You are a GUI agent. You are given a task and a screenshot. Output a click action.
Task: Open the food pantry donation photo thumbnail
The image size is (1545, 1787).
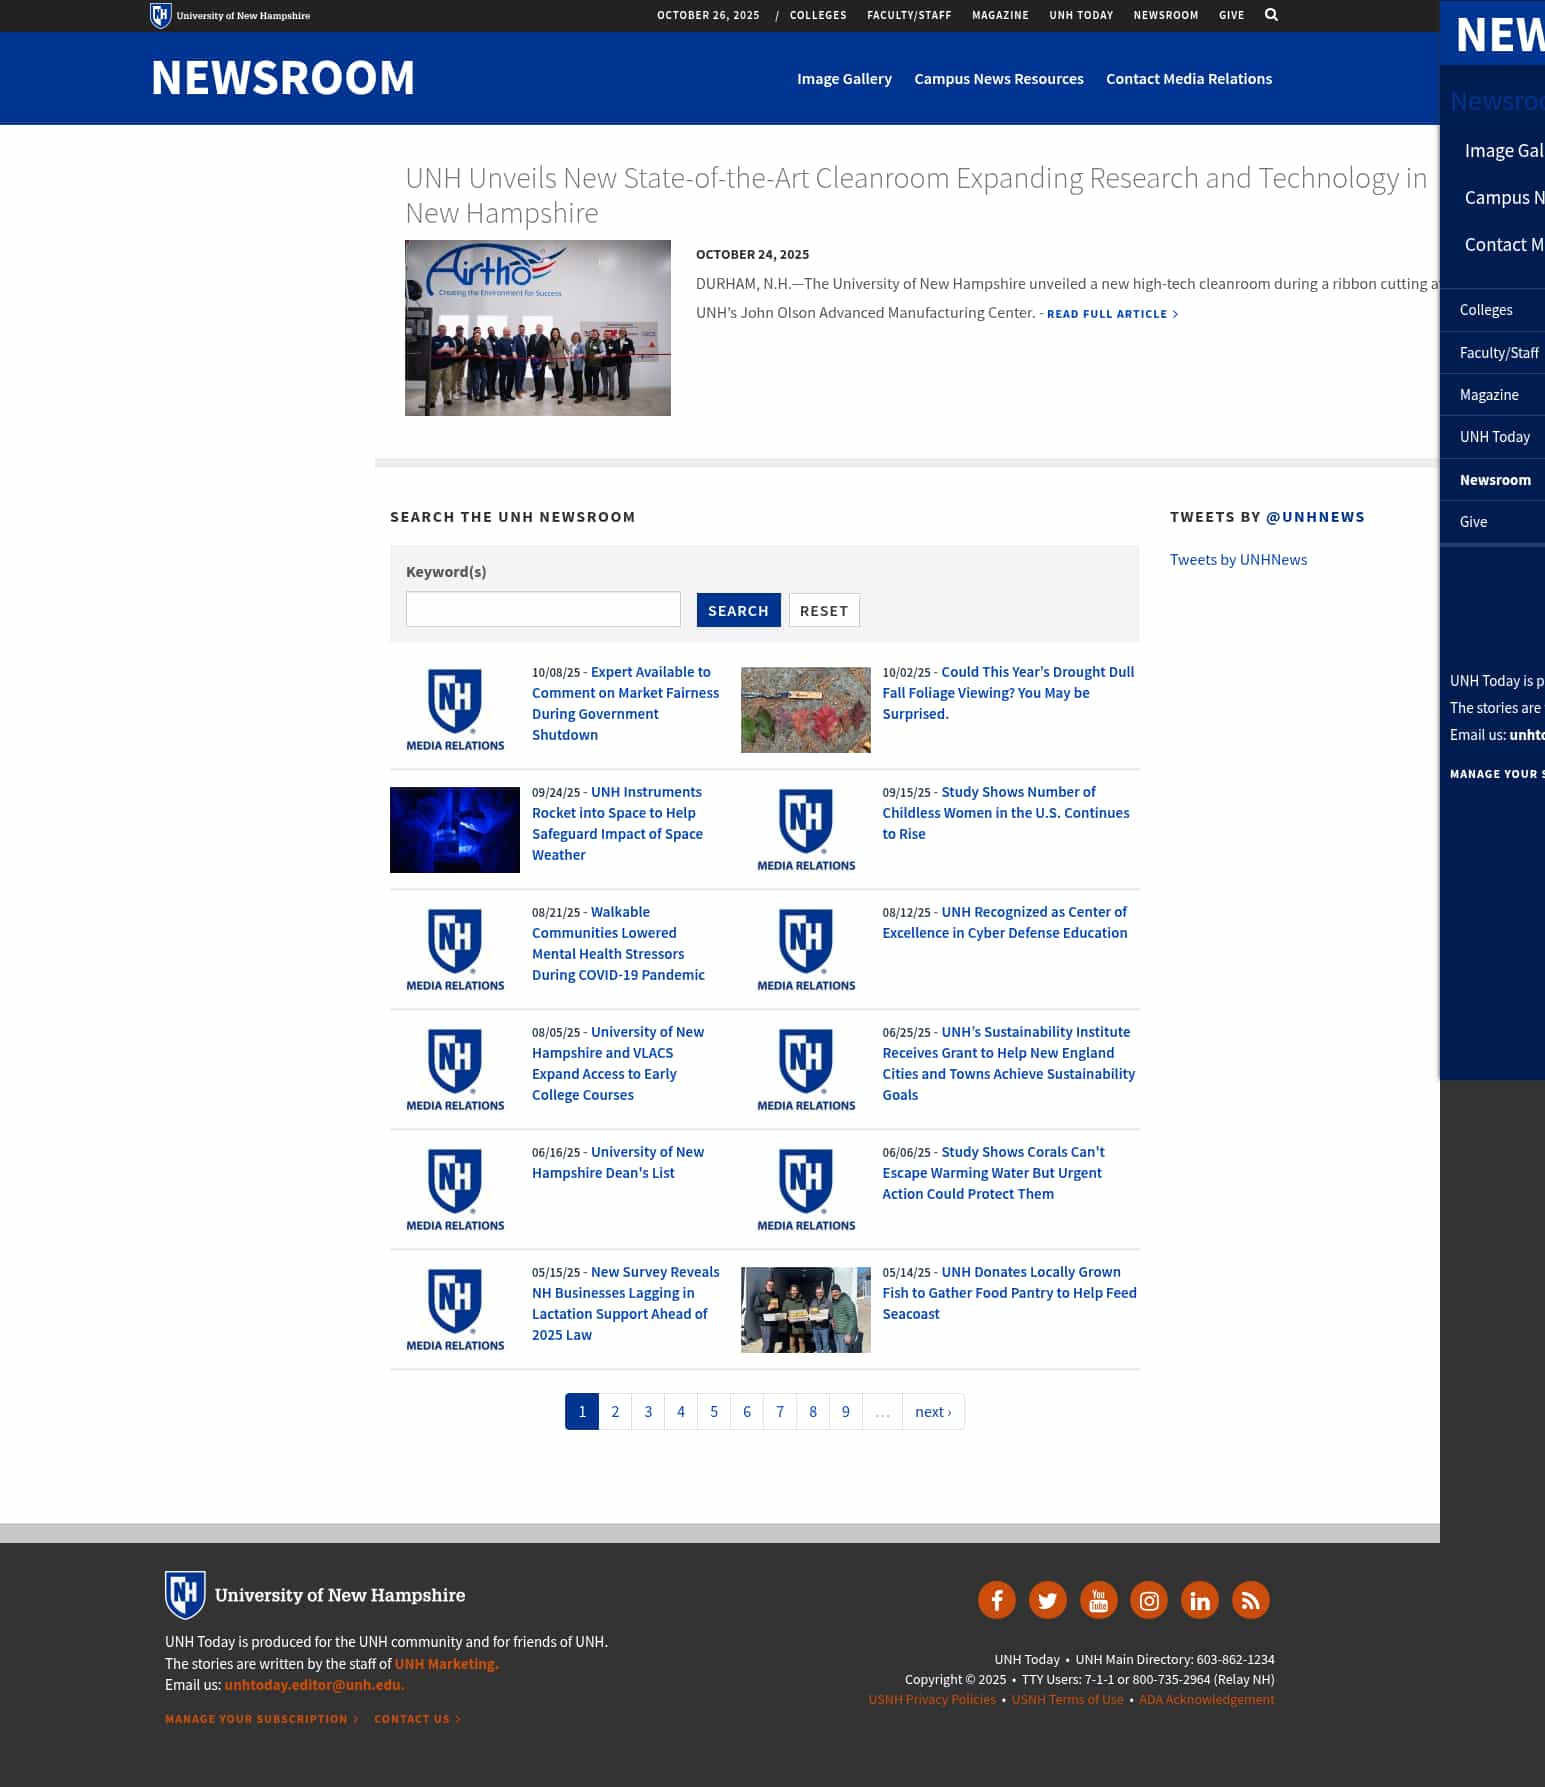tap(805, 1310)
